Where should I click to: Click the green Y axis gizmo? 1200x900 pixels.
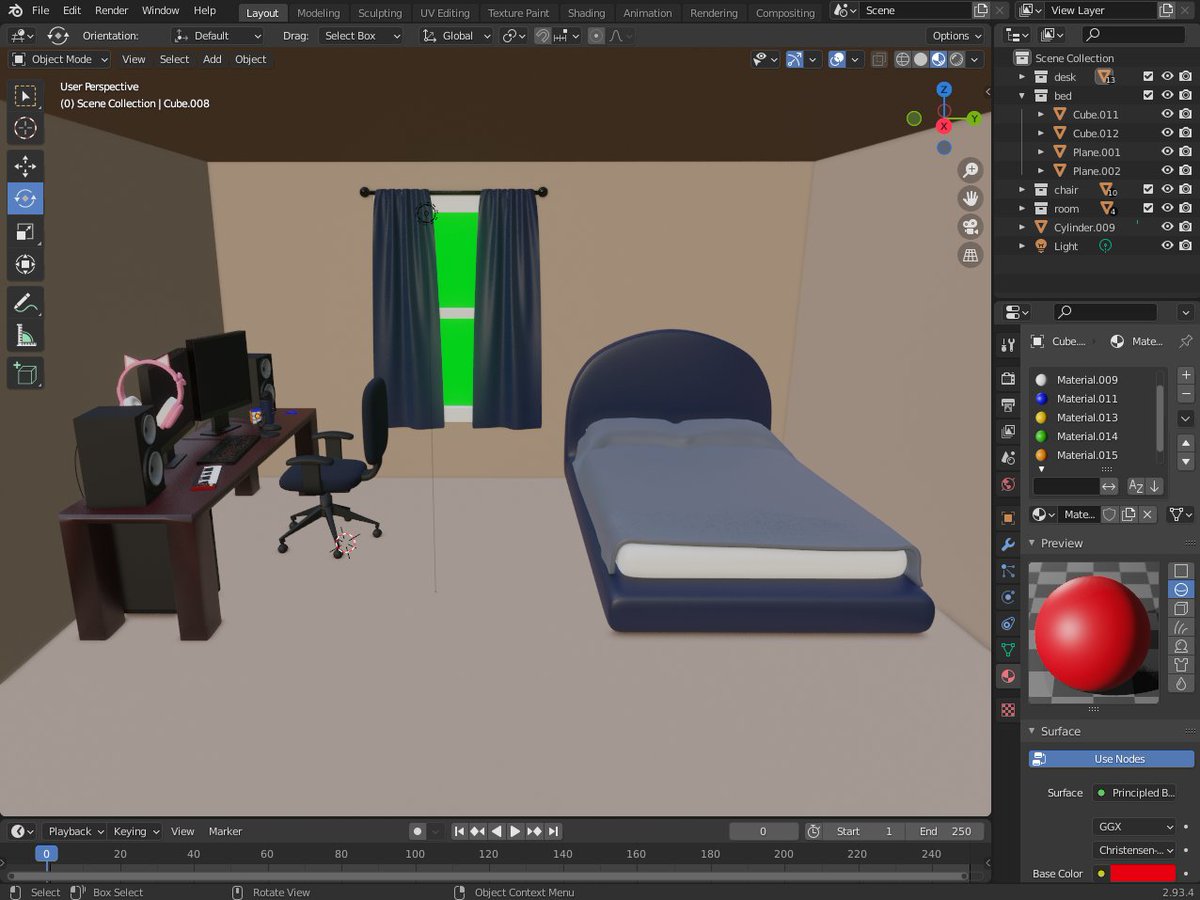[974, 118]
